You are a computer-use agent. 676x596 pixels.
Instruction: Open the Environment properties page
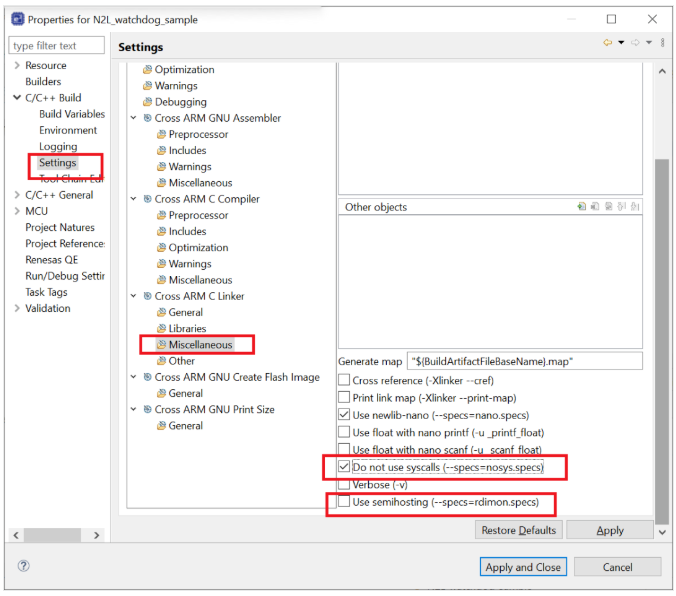coord(68,130)
